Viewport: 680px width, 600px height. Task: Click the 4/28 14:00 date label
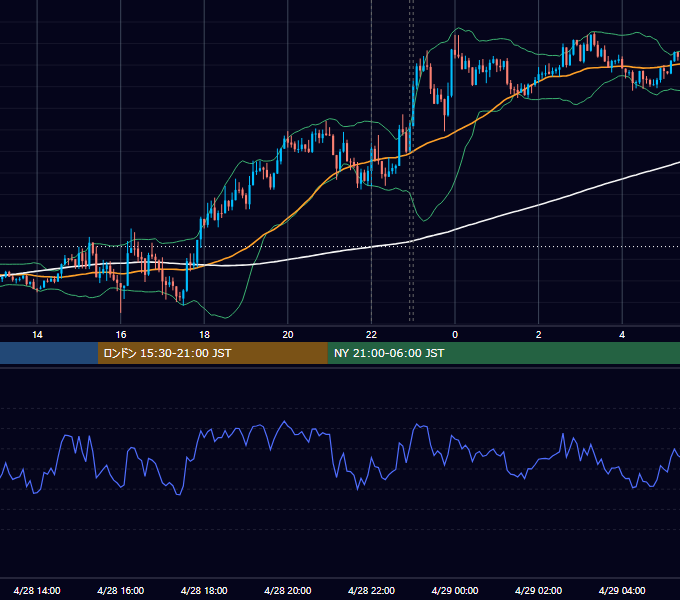(37, 590)
